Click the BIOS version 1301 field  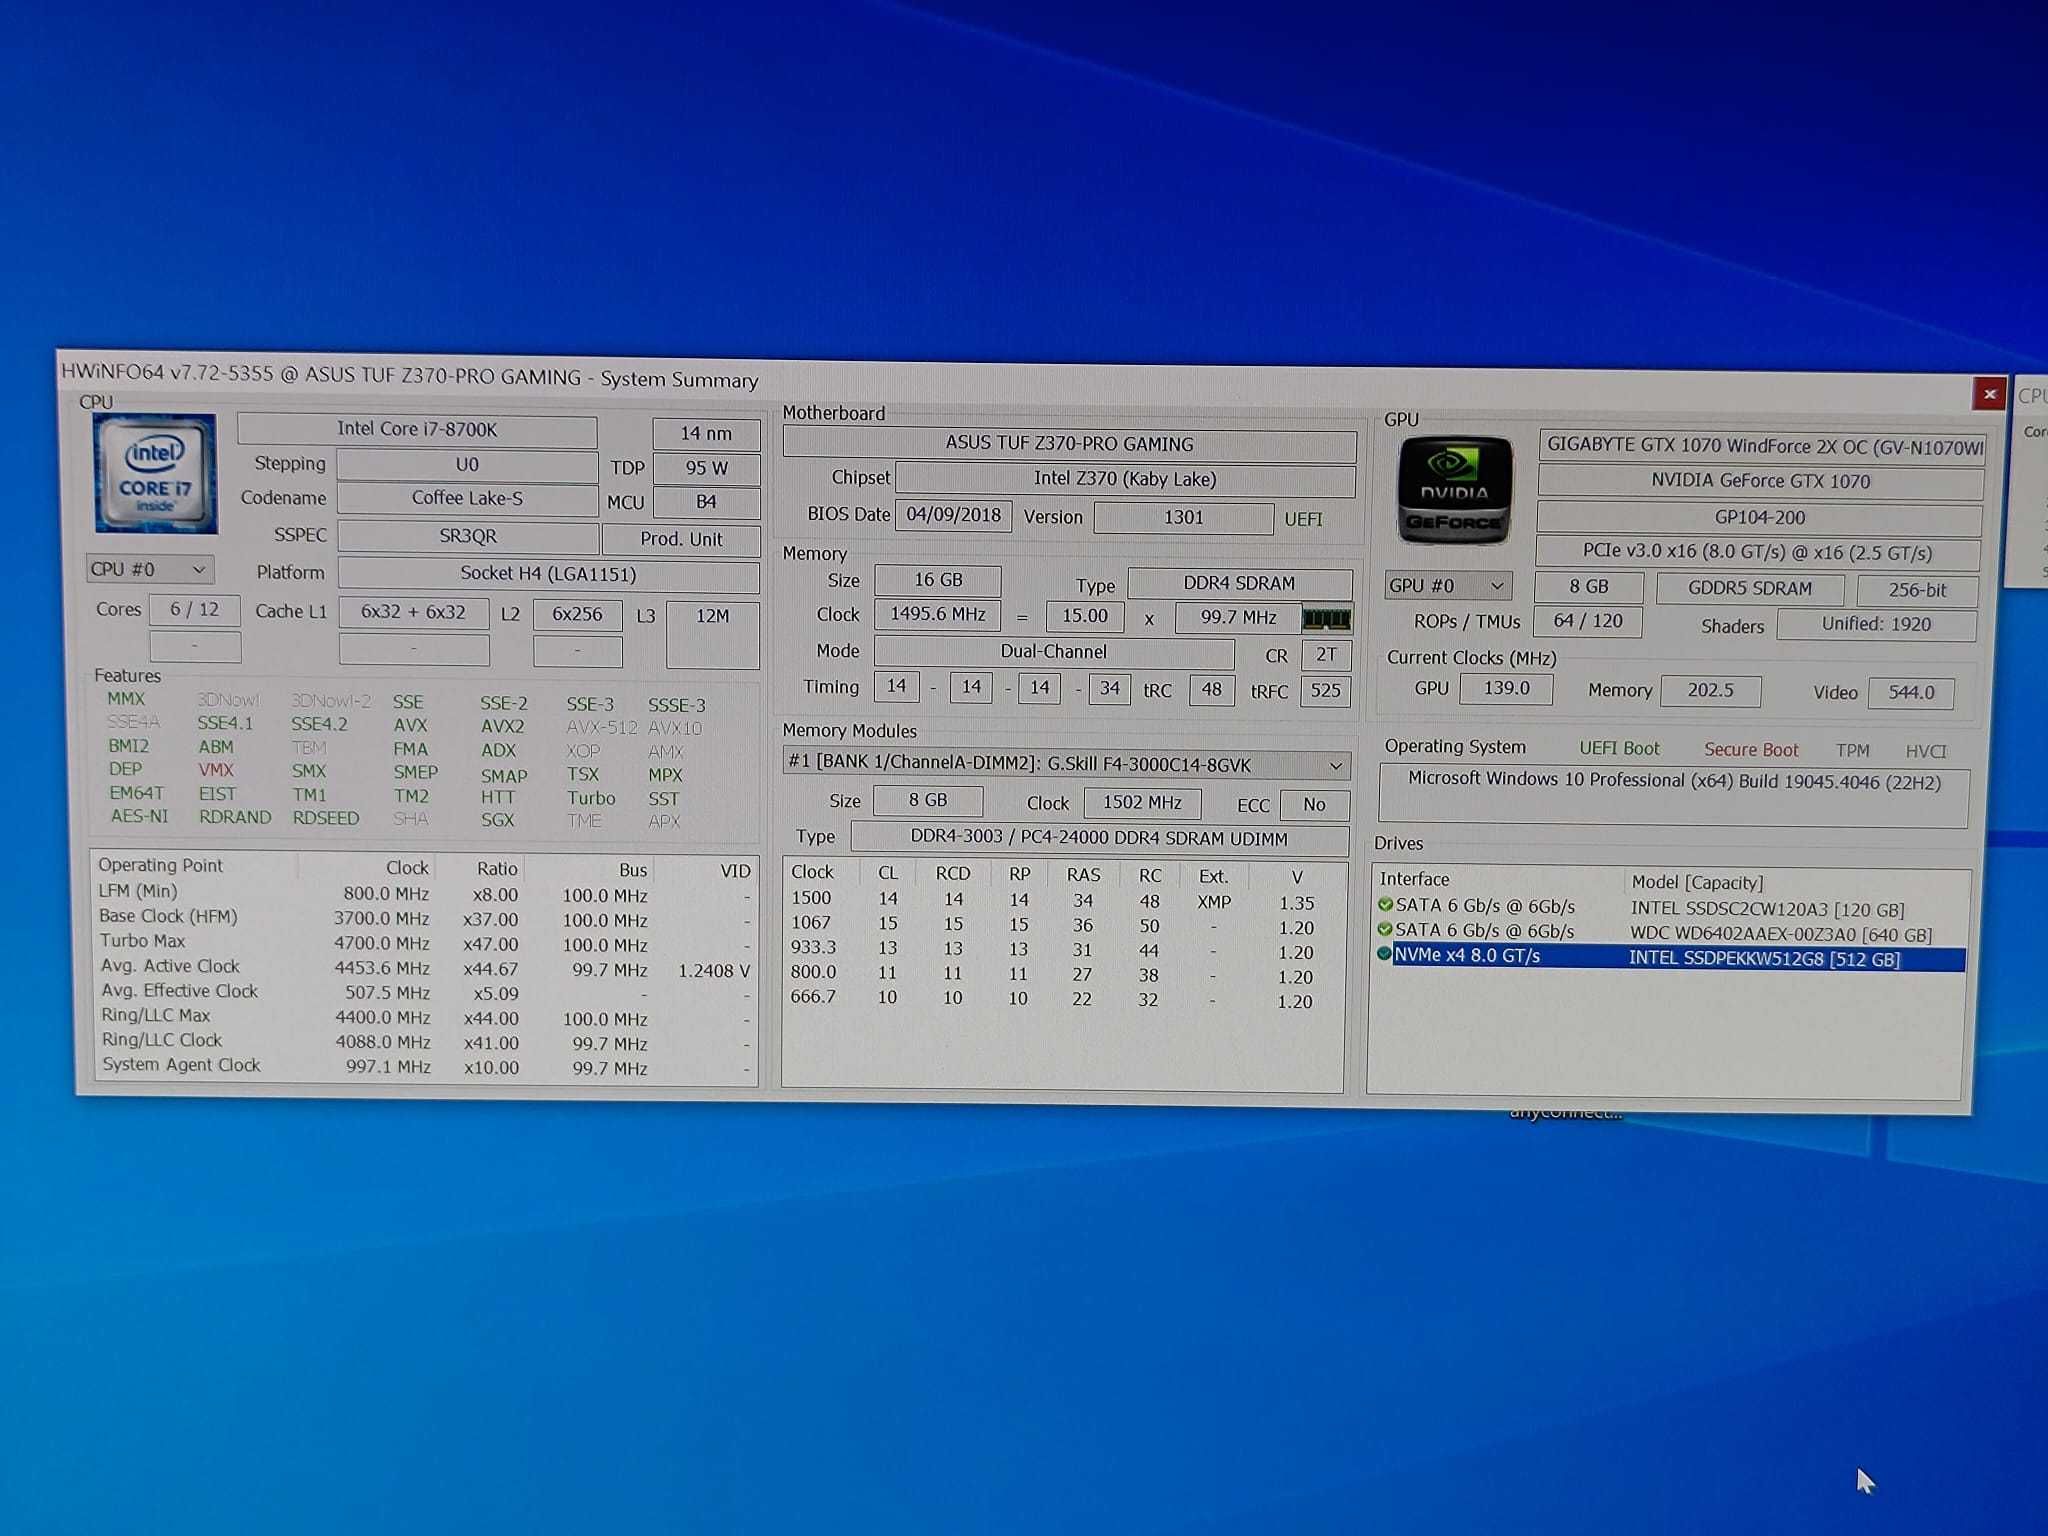tap(1184, 518)
